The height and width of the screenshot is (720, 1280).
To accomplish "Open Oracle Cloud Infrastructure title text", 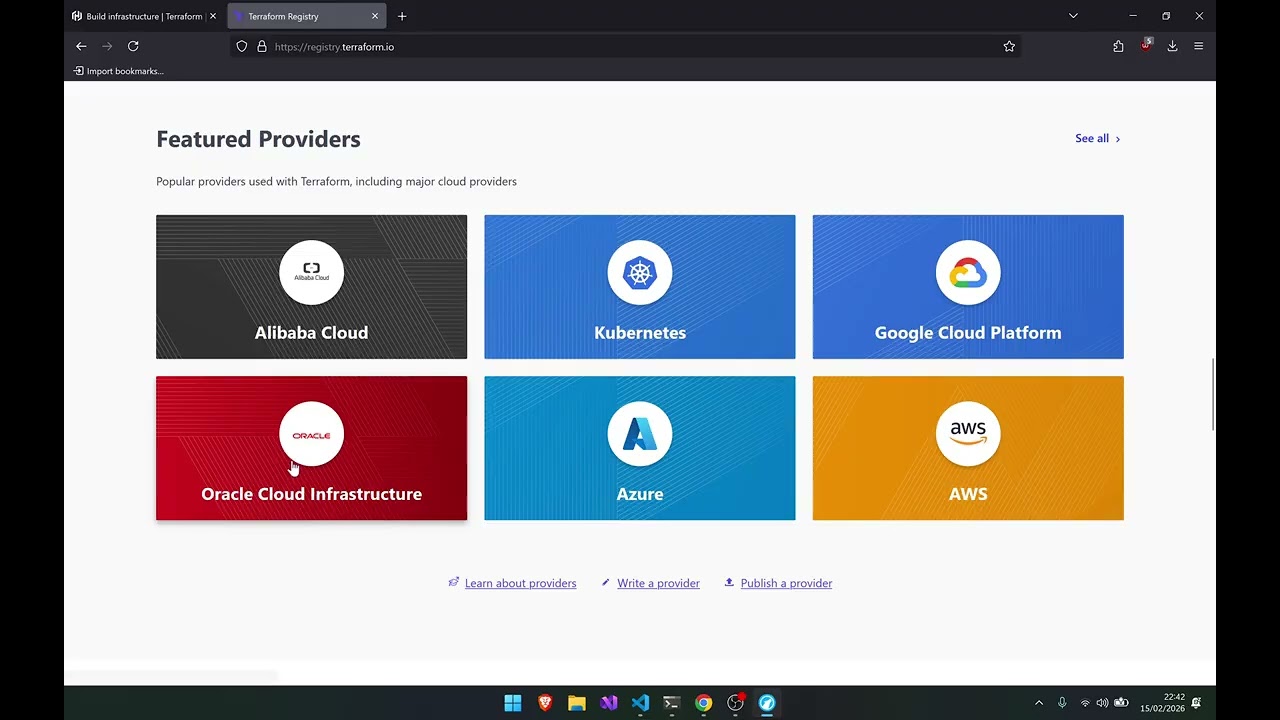I will point(311,494).
